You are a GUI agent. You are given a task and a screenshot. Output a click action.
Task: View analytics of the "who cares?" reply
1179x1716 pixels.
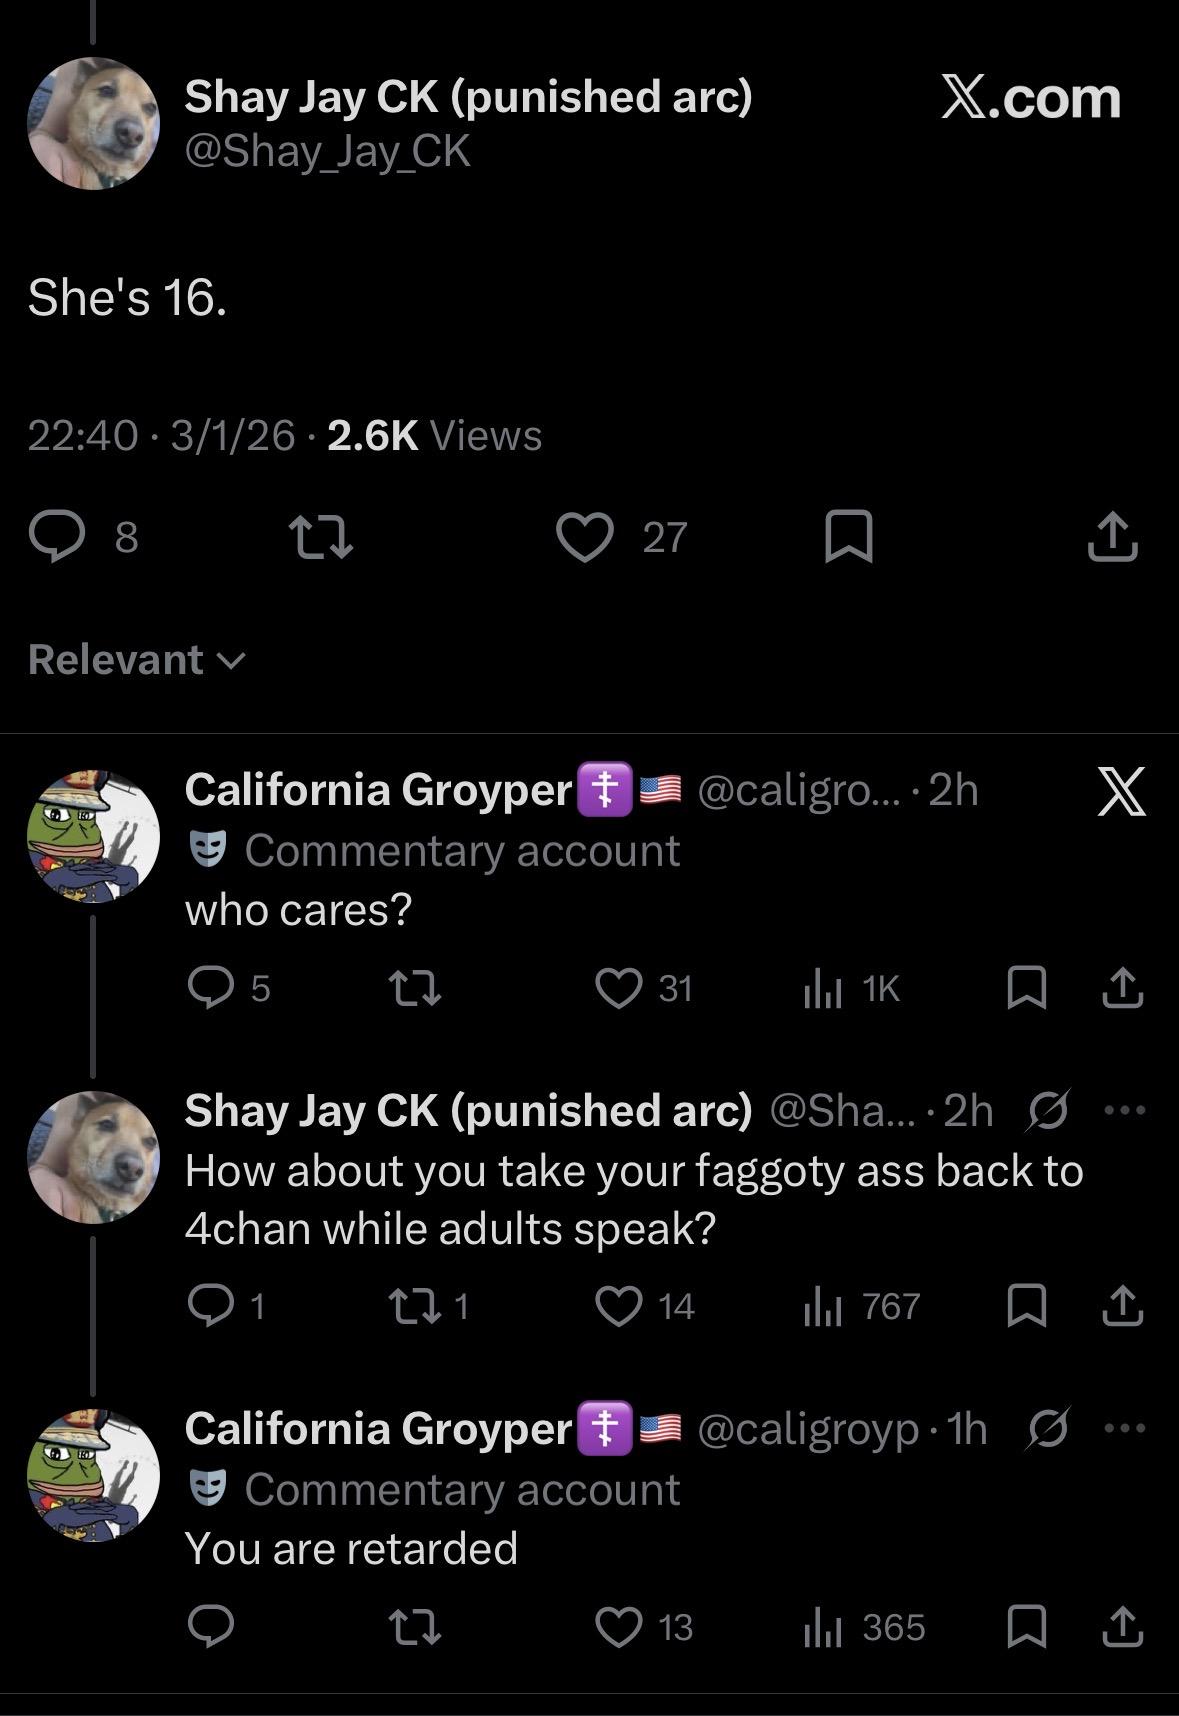(822, 988)
